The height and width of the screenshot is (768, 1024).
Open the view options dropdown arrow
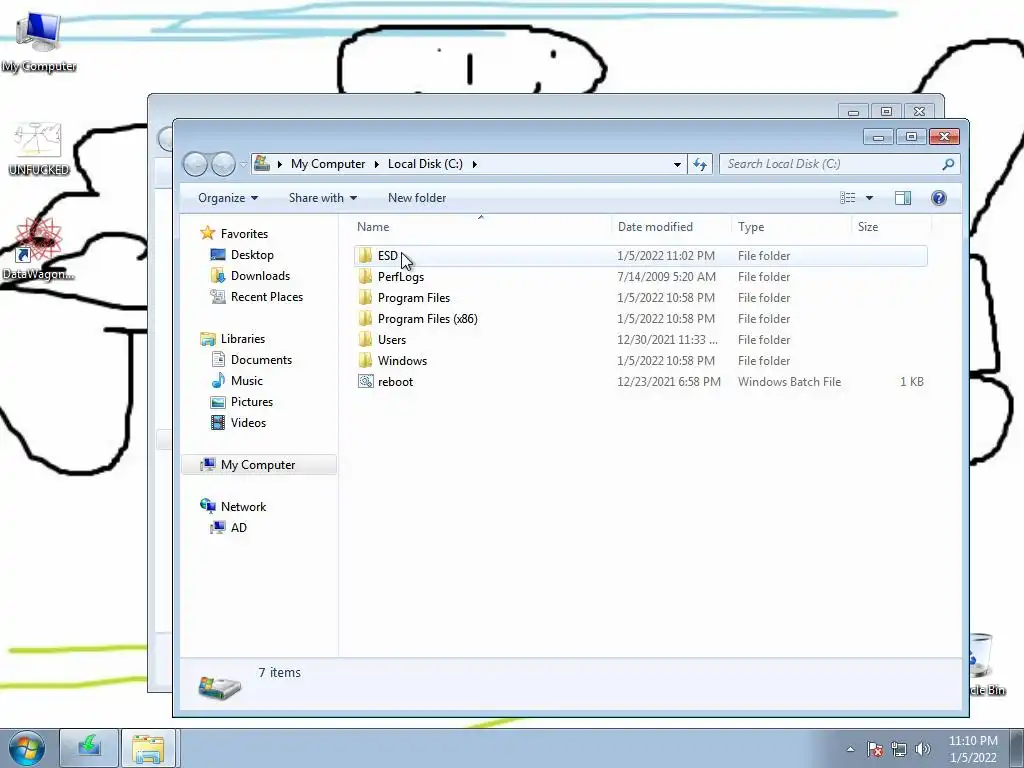coord(869,198)
